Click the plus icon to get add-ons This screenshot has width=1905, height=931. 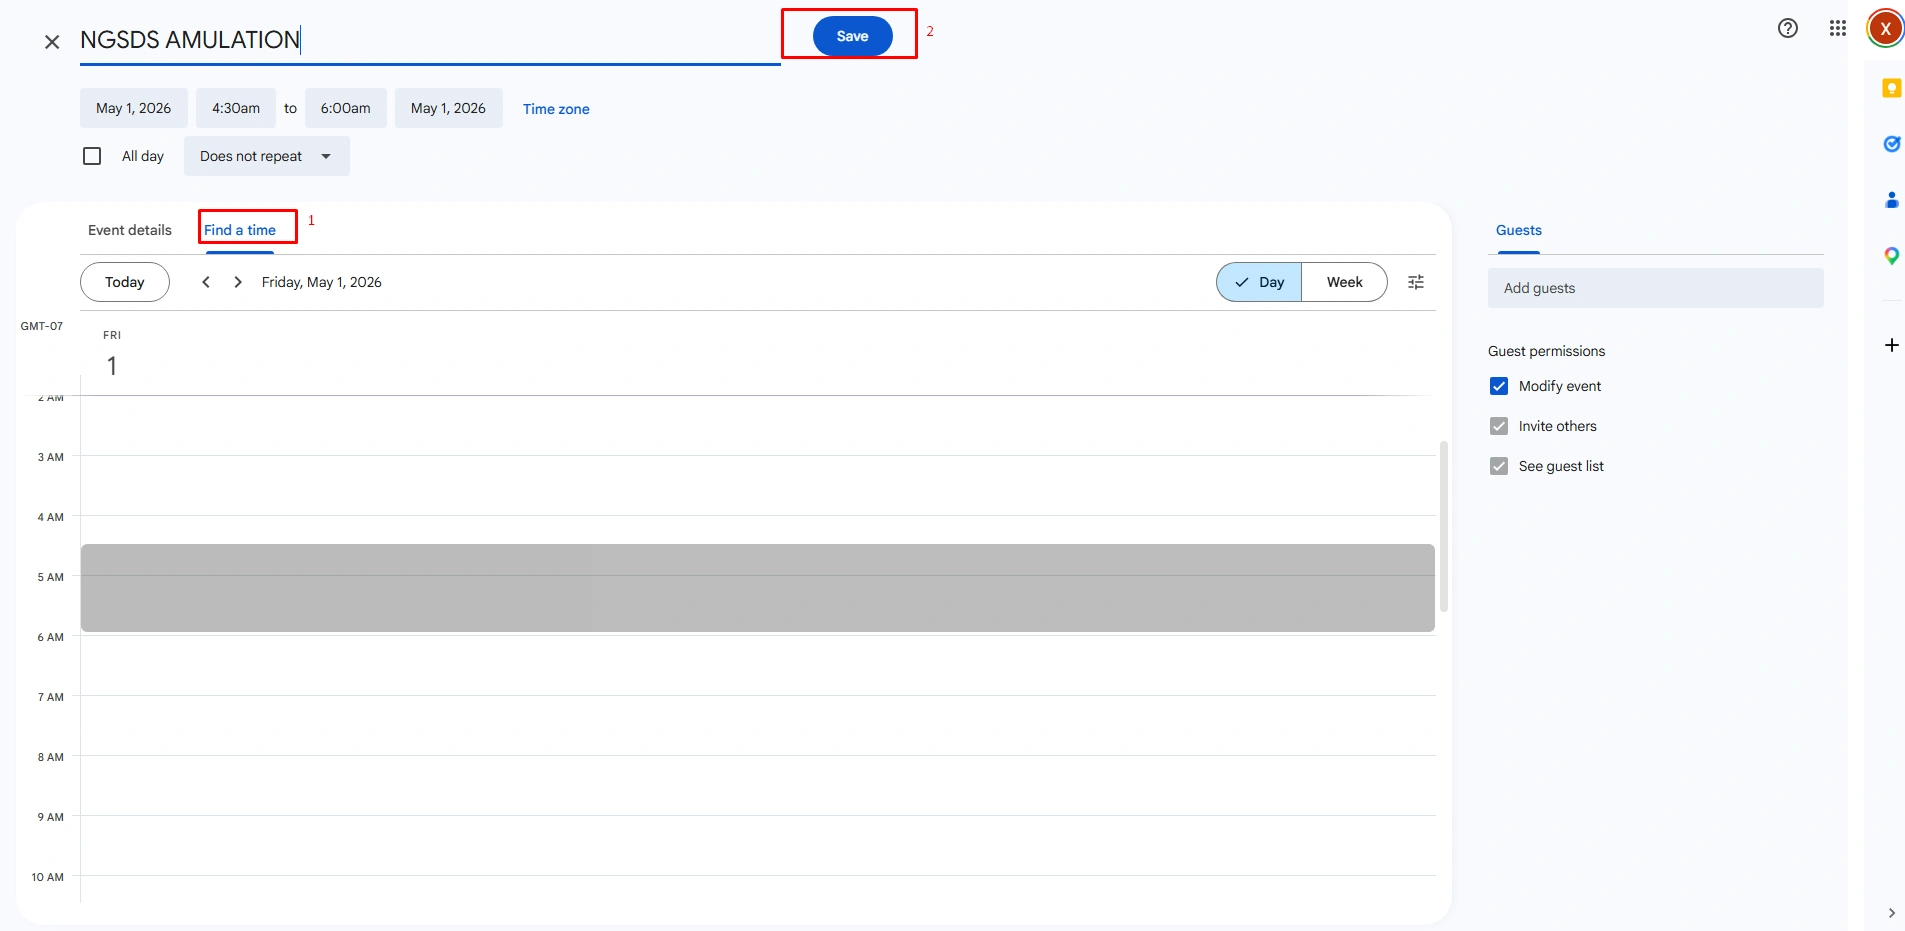tap(1891, 345)
